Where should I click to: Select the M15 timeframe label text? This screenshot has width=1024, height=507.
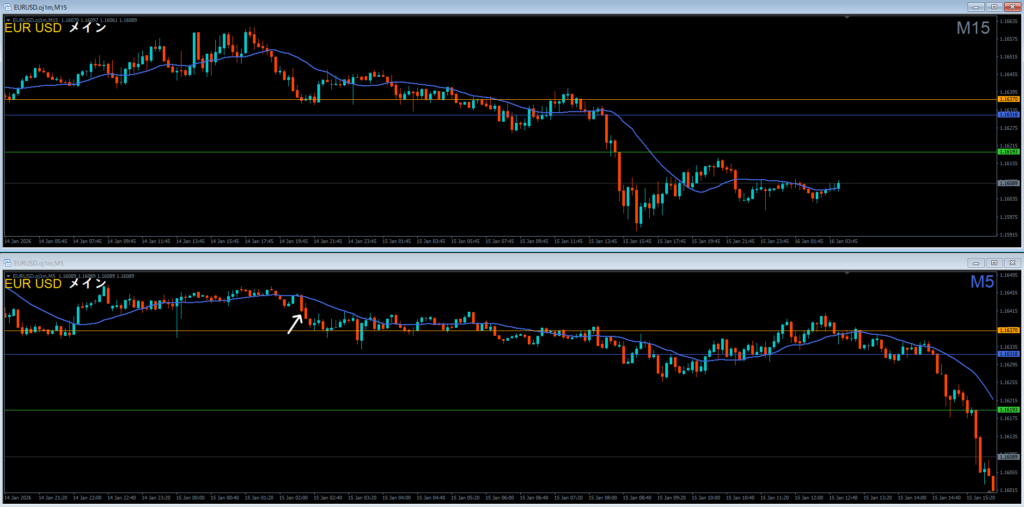[972, 29]
